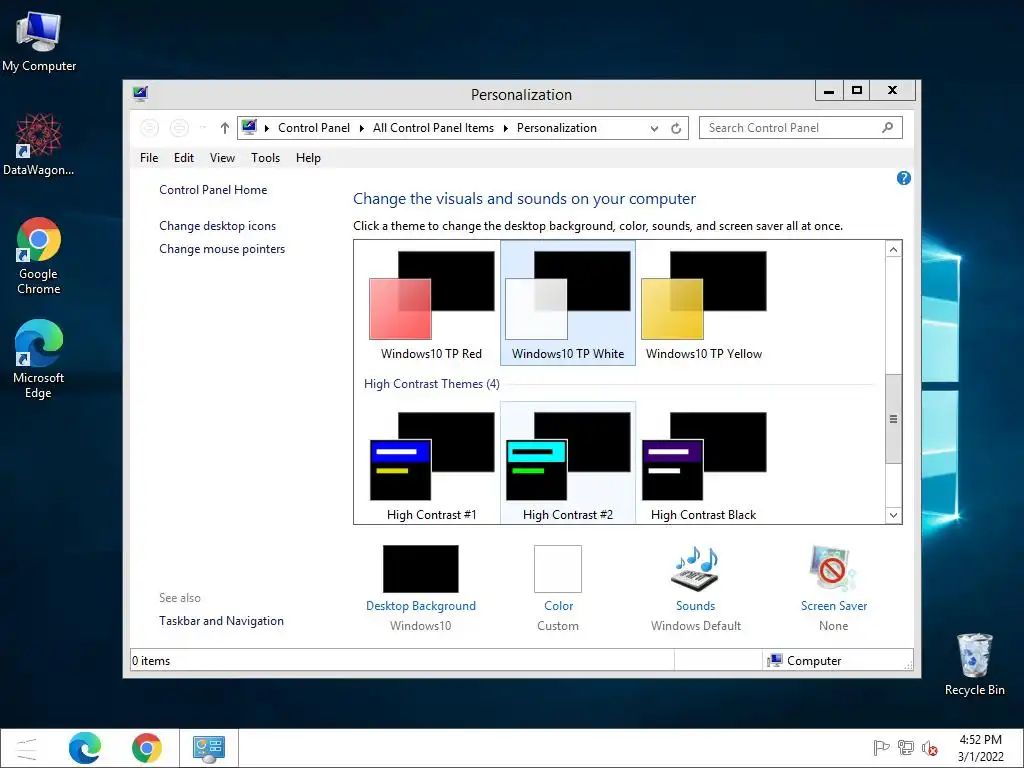This screenshot has width=1024, height=768.
Task: Open Action Center flag in system tray
Action: point(881,748)
